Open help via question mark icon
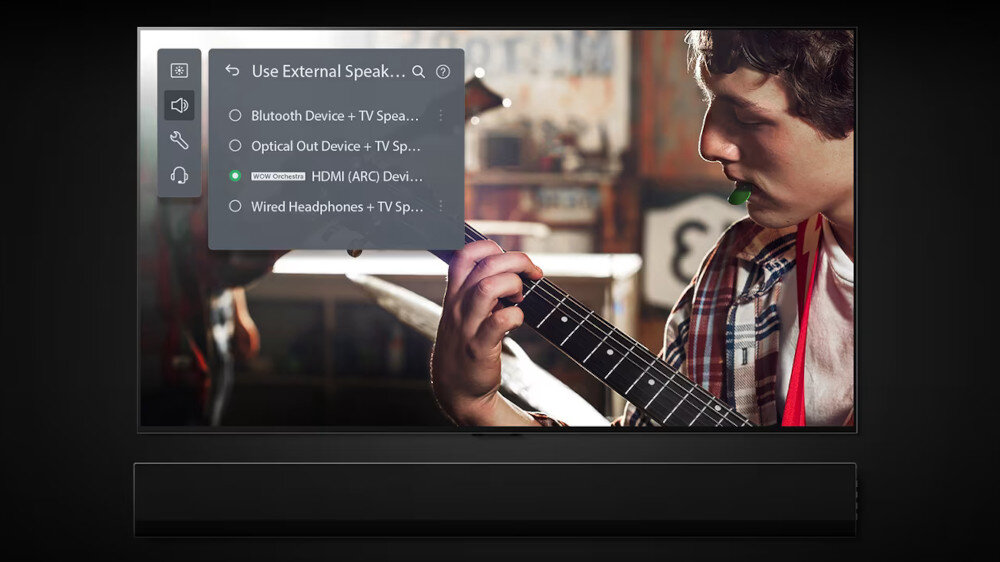 click(443, 72)
